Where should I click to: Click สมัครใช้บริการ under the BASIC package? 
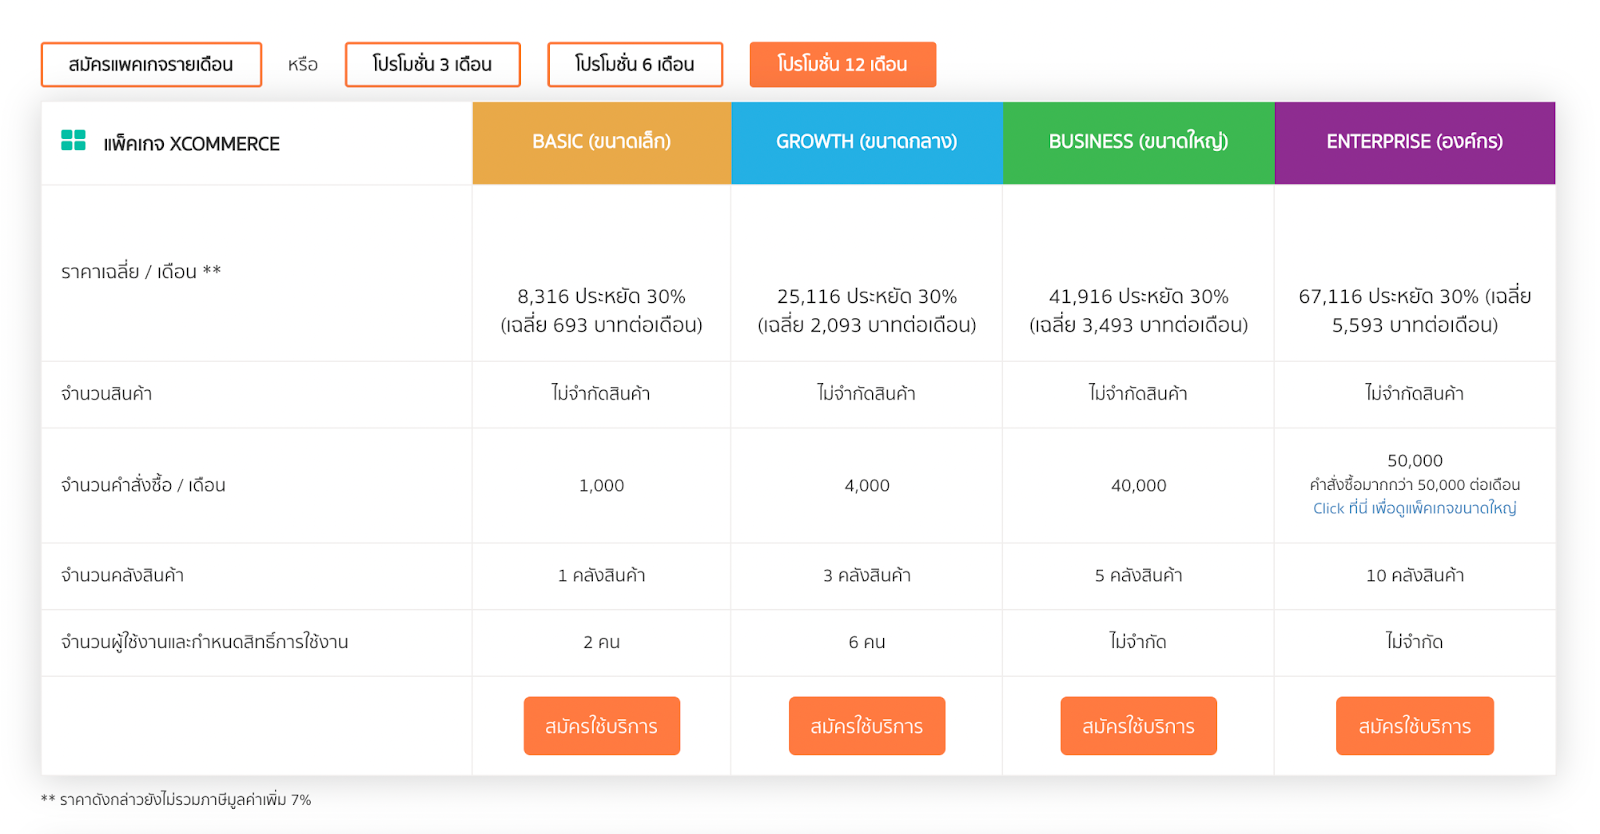(601, 726)
